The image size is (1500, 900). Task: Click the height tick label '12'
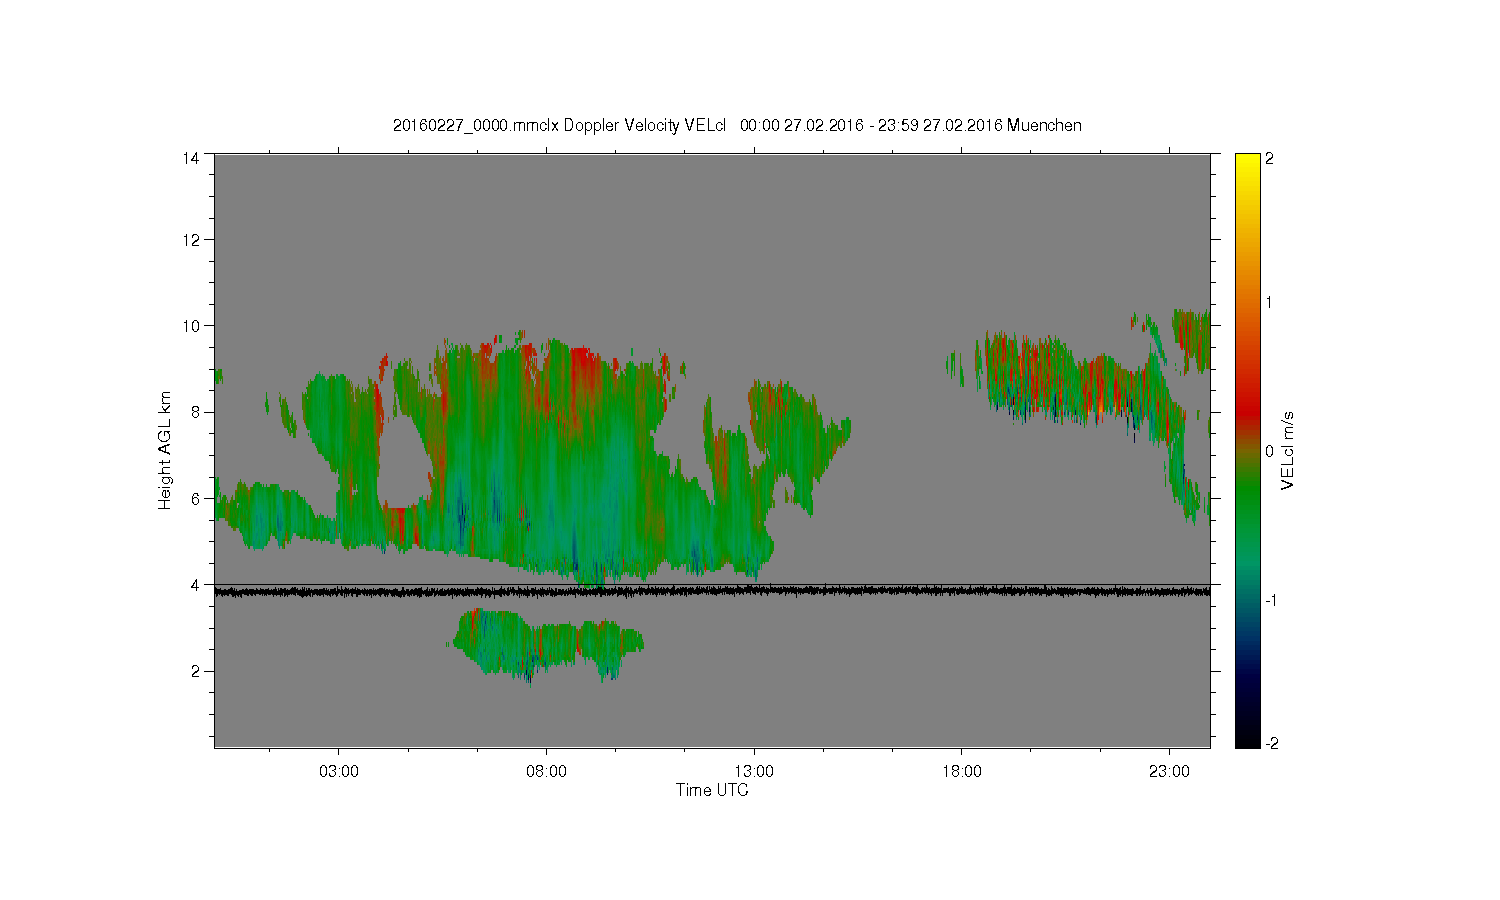coord(191,240)
